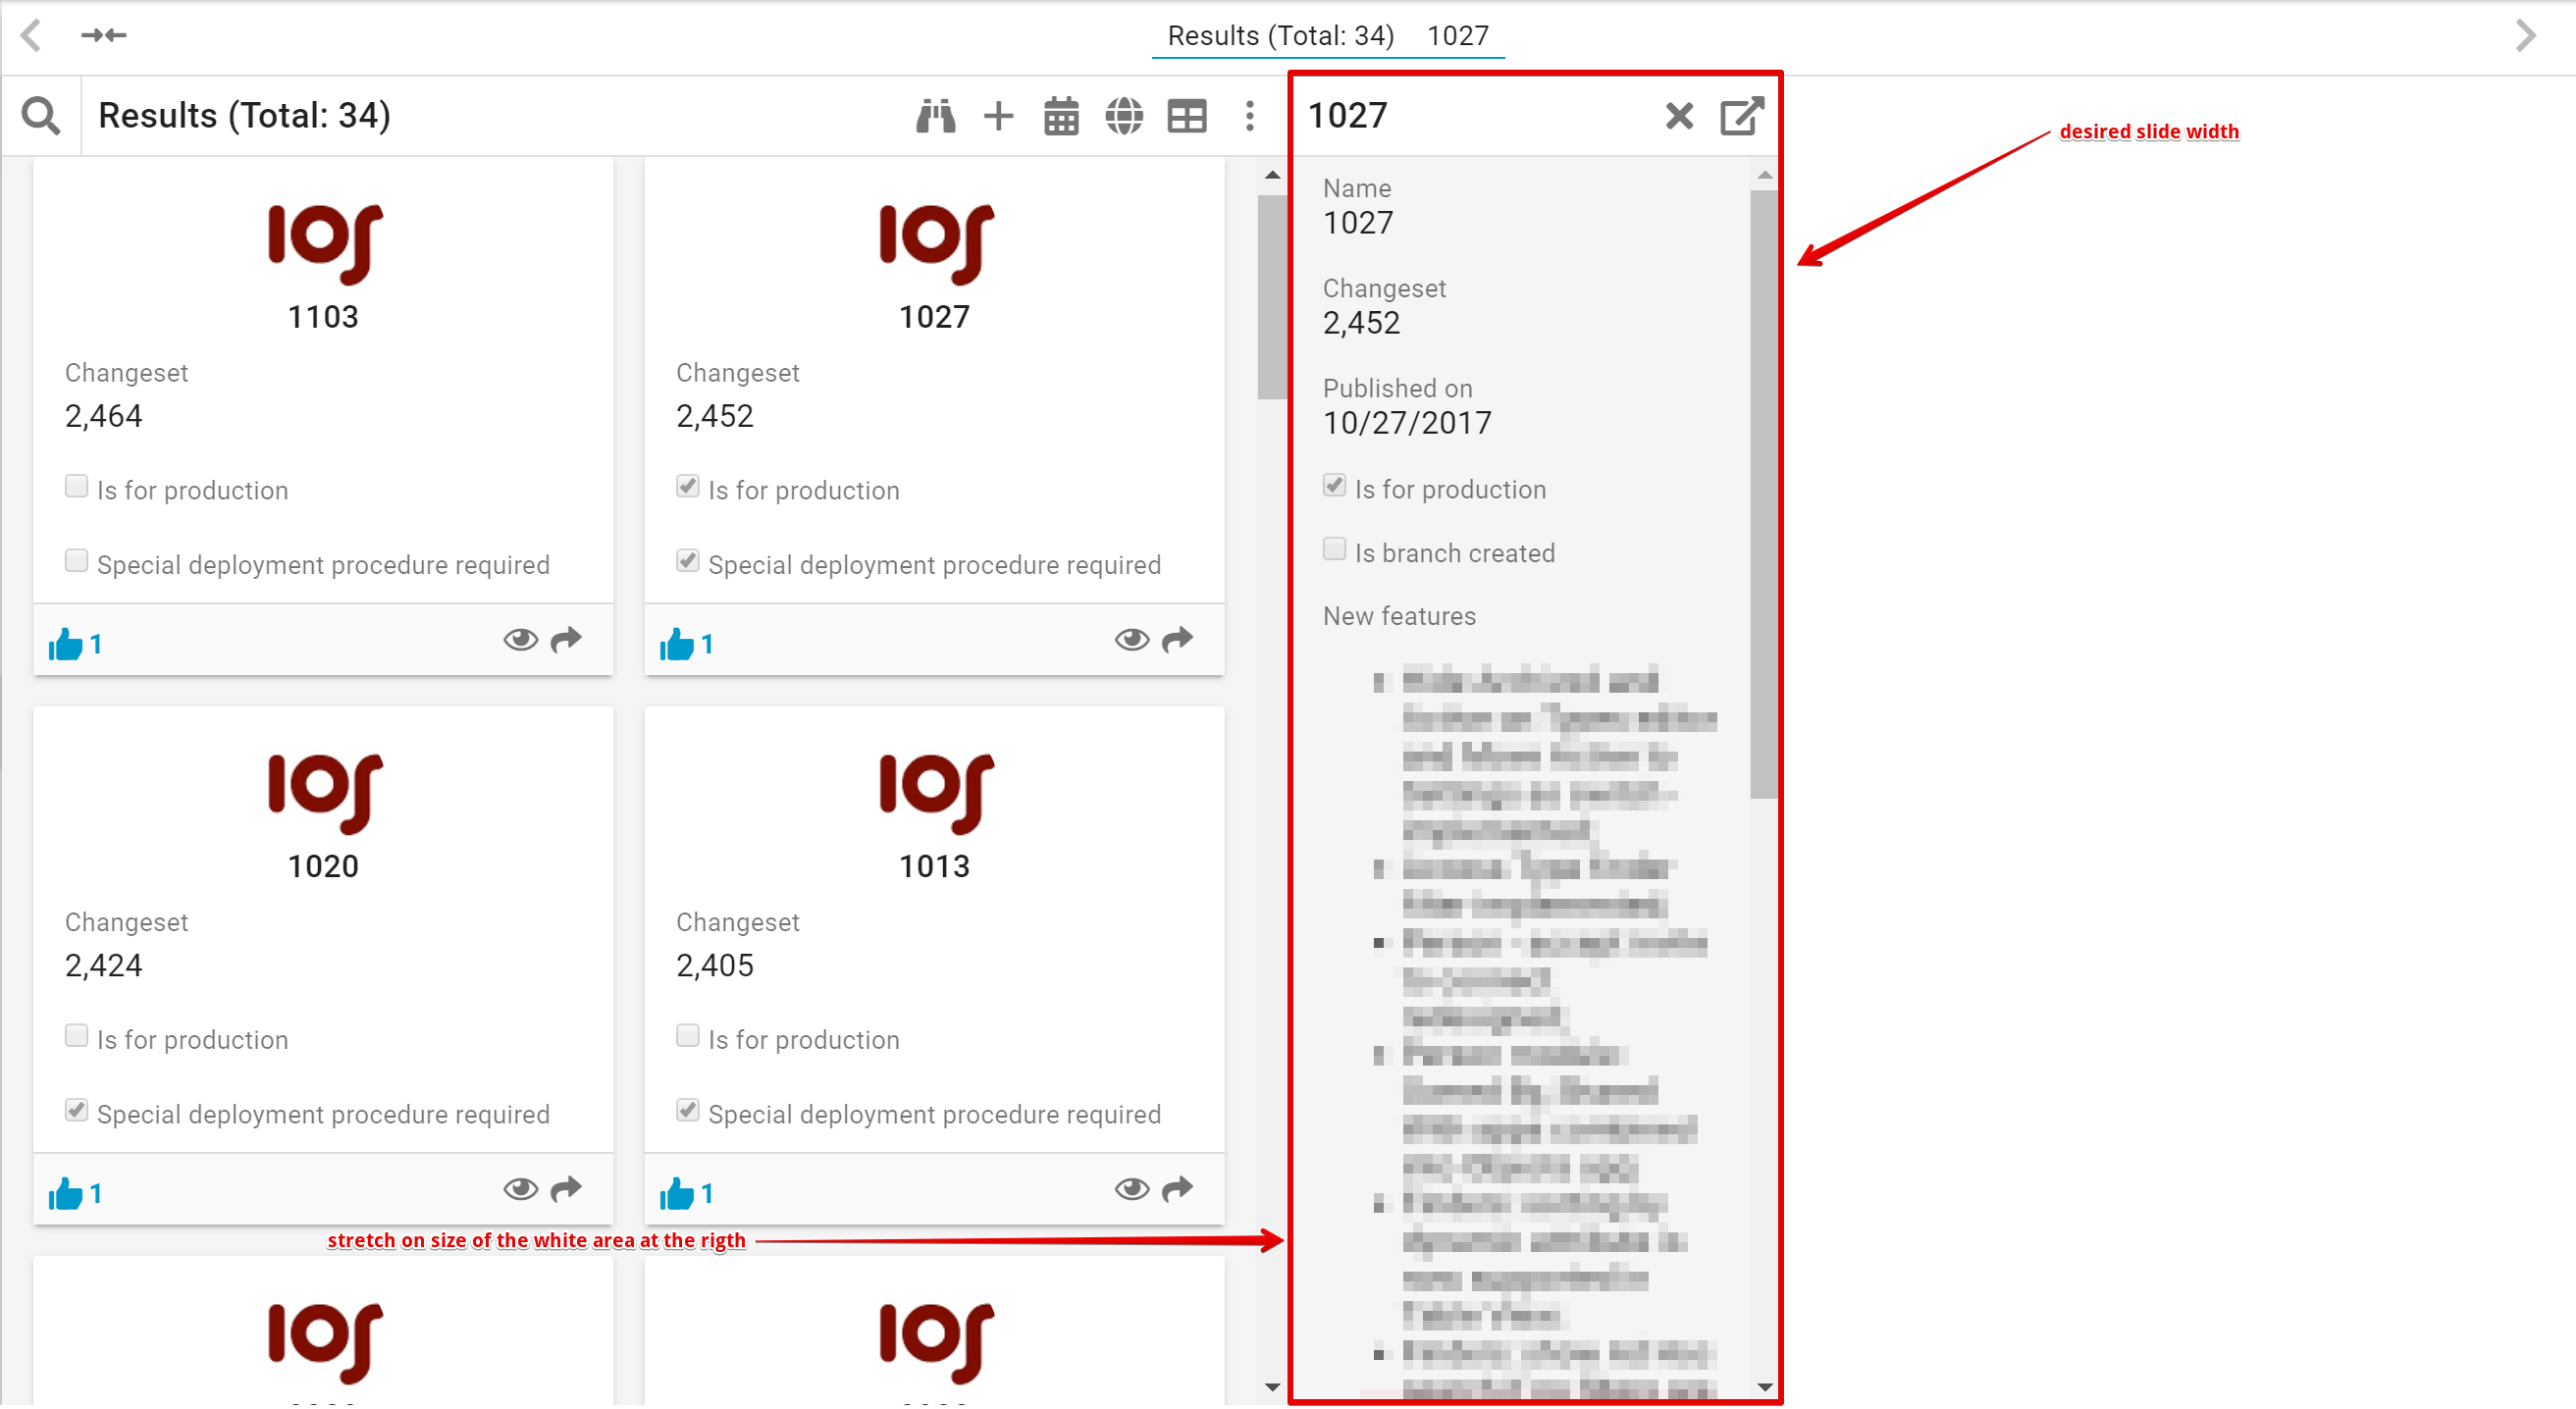Toggle eye icon on card 1027

[1132, 639]
